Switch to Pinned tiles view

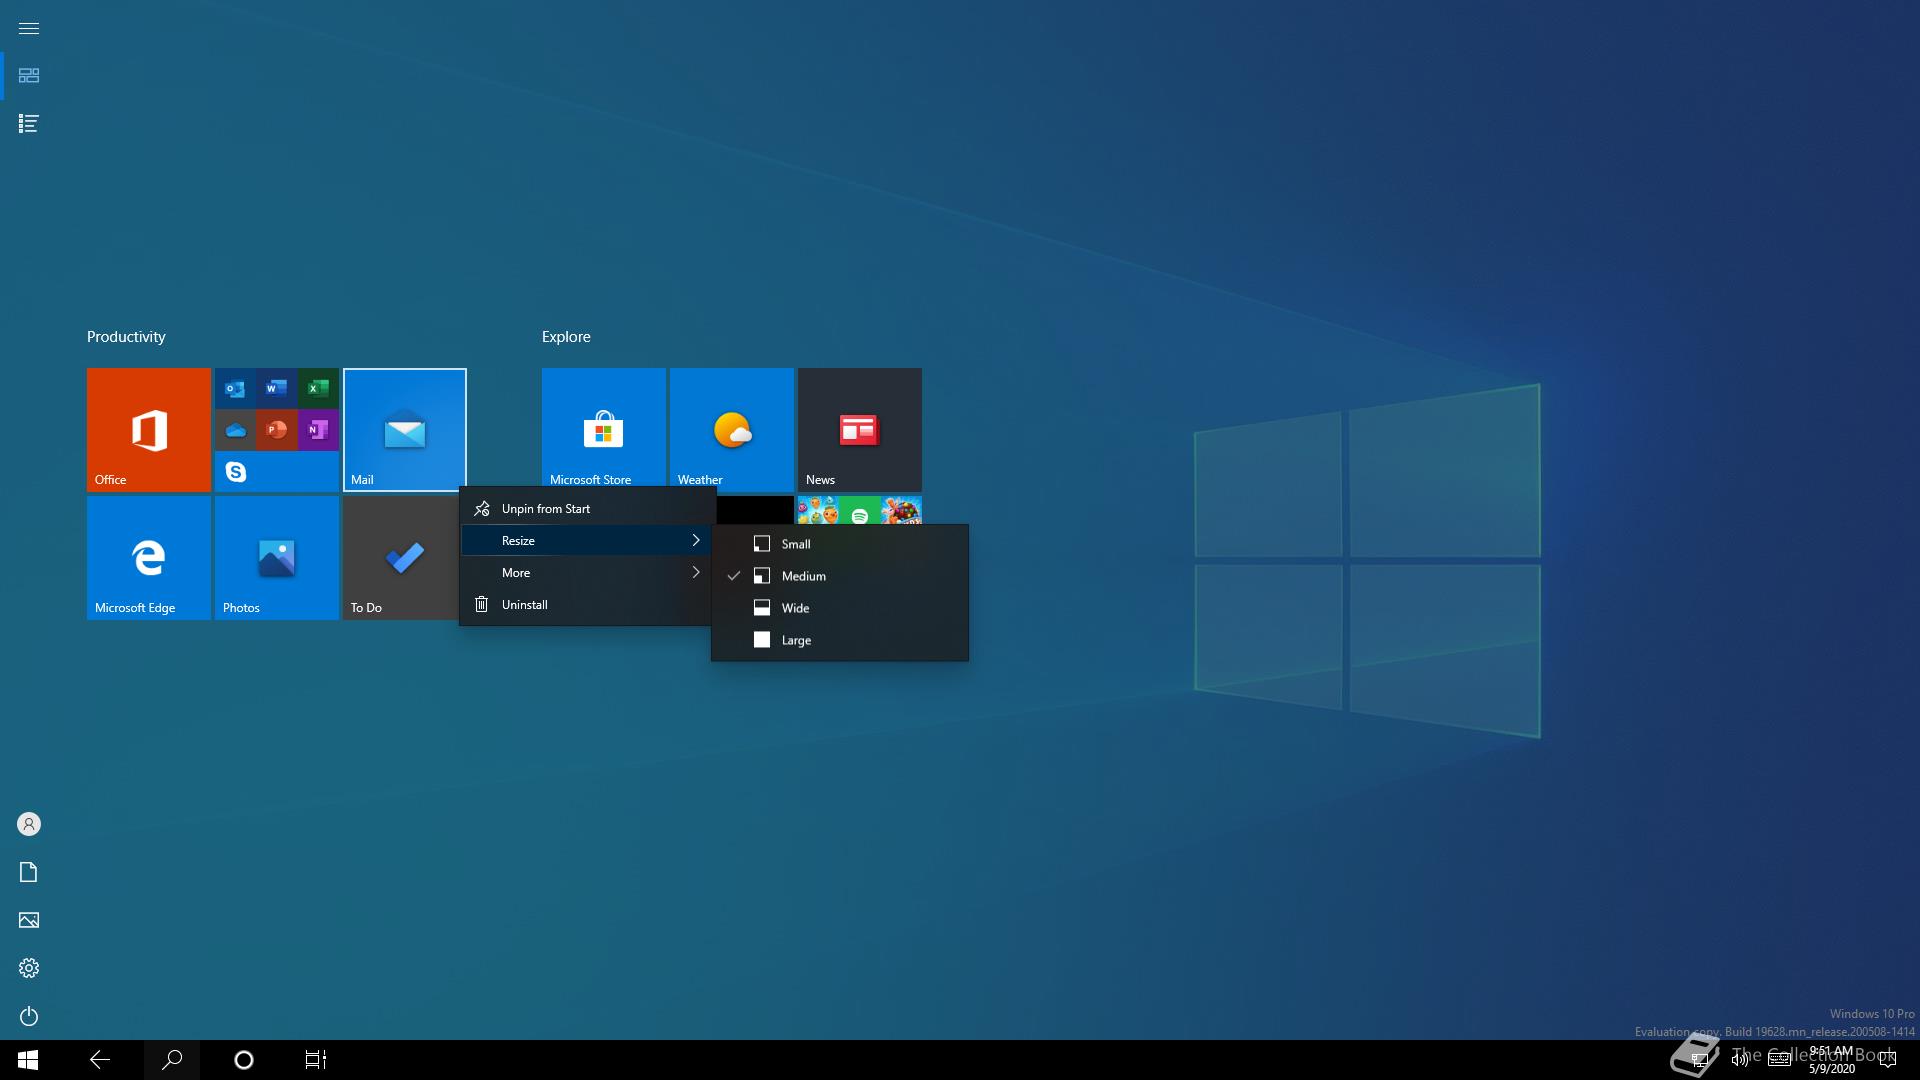click(x=29, y=76)
